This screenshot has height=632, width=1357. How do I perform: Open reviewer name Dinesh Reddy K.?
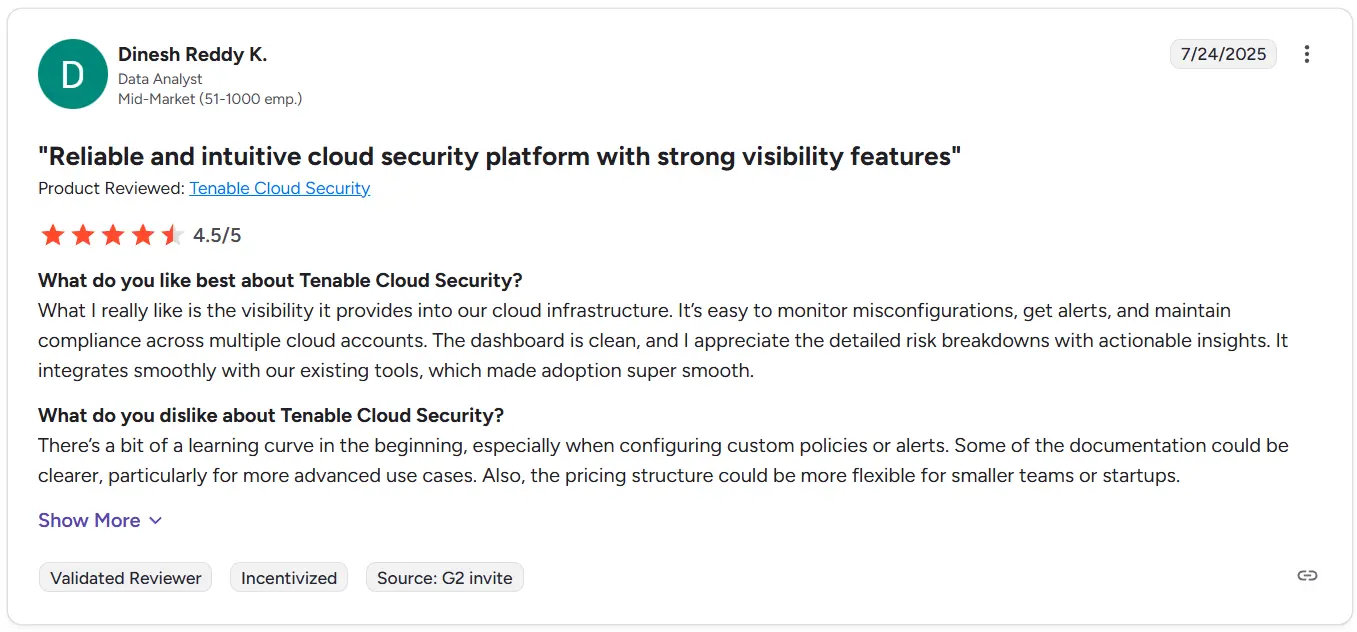[192, 54]
